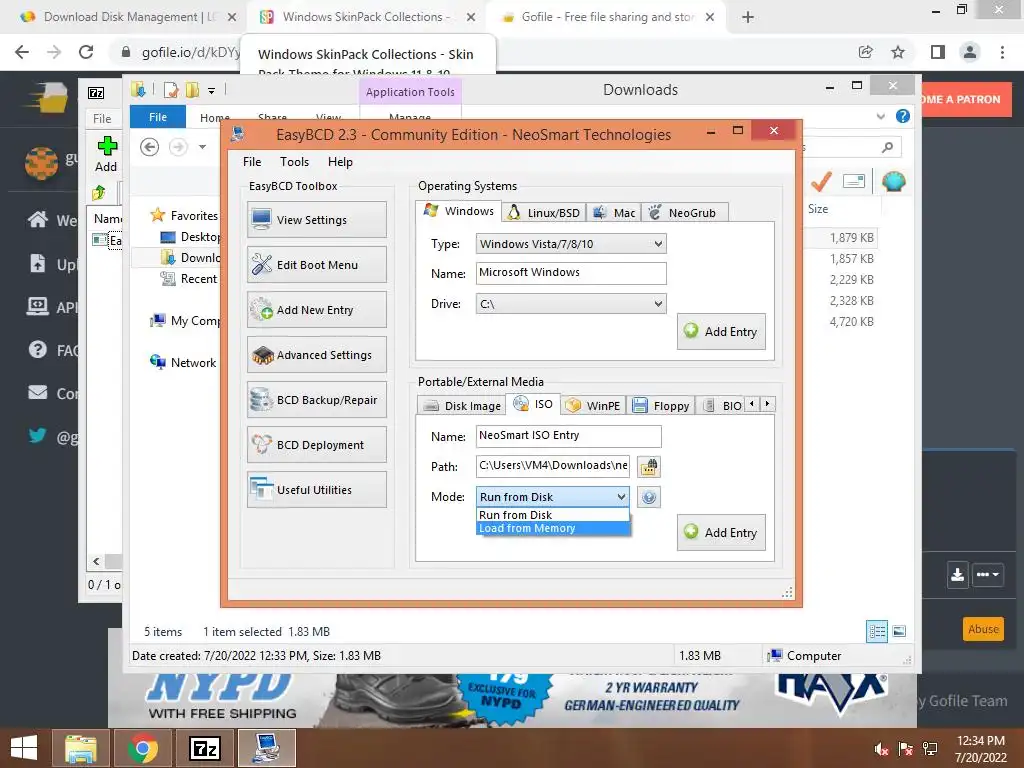Open new Chrome tab

[x=748, y=17]
